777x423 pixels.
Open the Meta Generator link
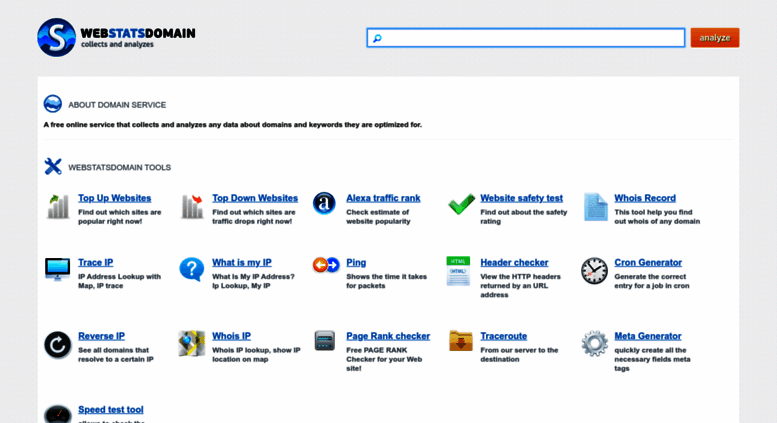[648, 336]
